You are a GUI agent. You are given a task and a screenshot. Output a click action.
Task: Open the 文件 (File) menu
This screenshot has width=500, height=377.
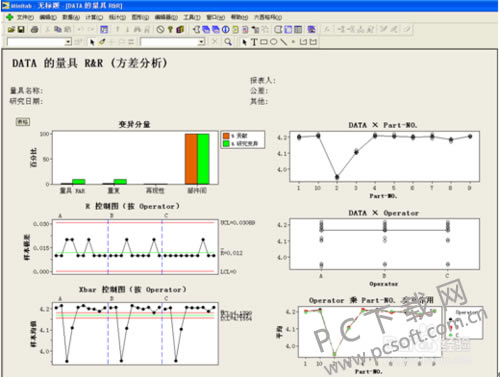coord(25,17)
